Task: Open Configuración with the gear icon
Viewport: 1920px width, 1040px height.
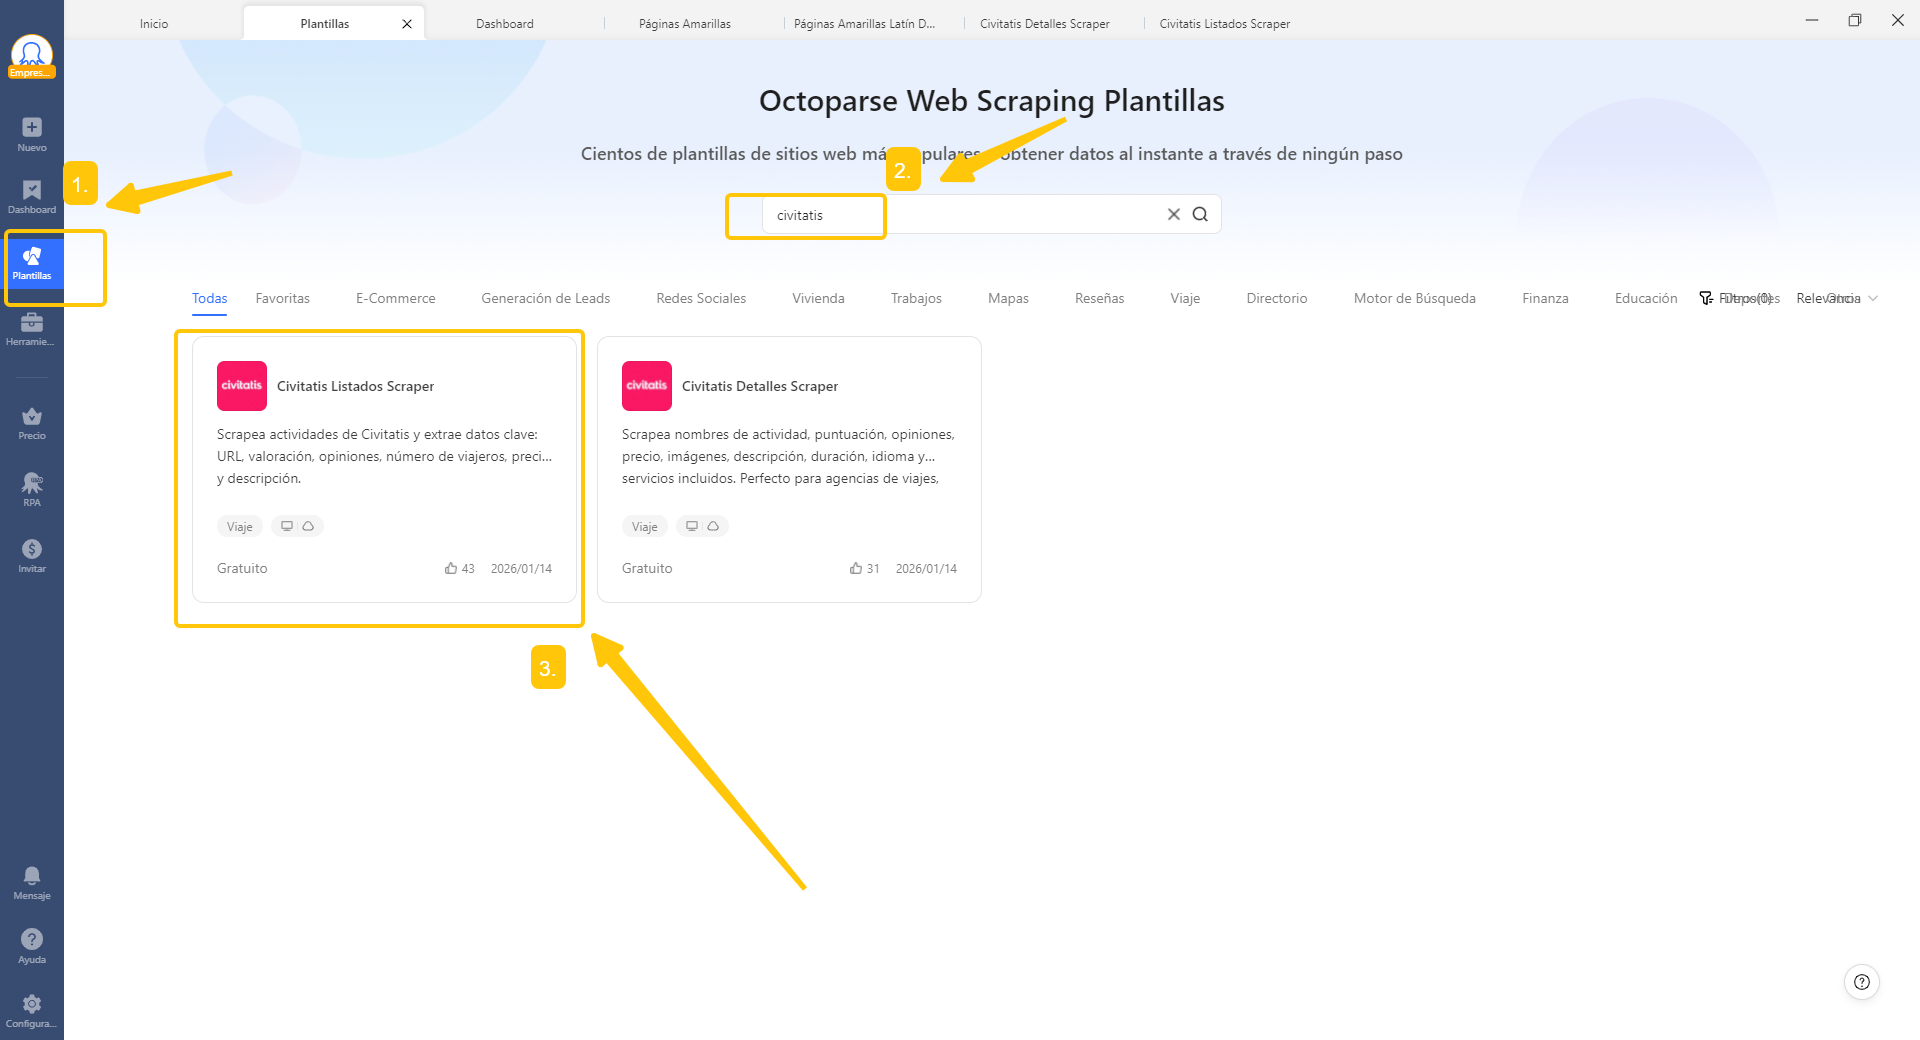Action: pos(32,1004)
